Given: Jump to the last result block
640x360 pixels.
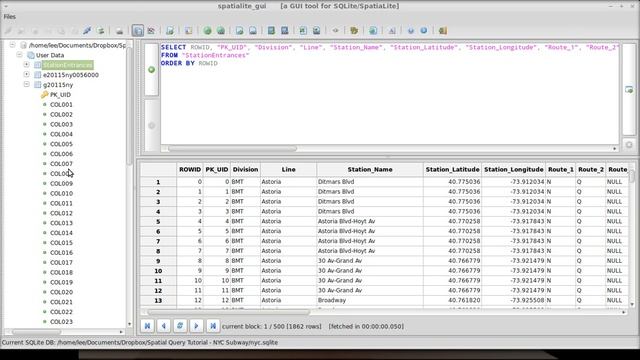Looking at the screenshot, I should tap(213, 326).
